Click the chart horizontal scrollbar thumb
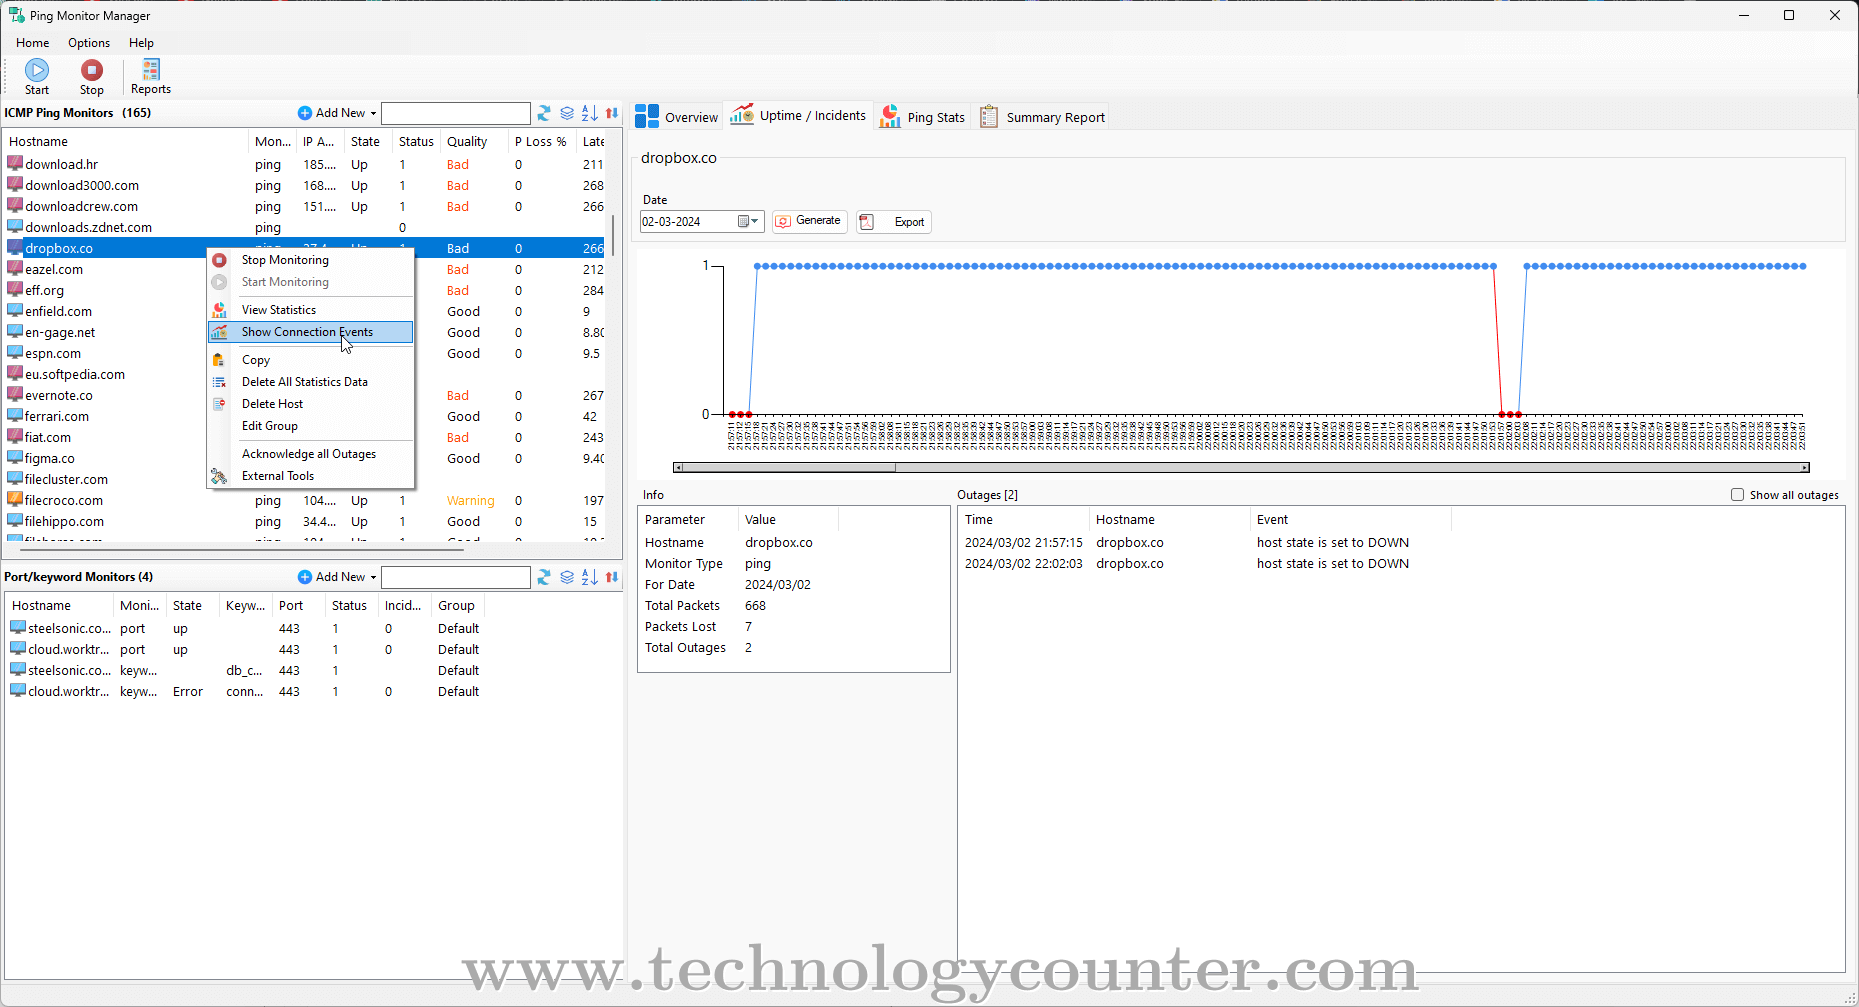Viewport: 1859px width, 1007px height. coord(789,468)
